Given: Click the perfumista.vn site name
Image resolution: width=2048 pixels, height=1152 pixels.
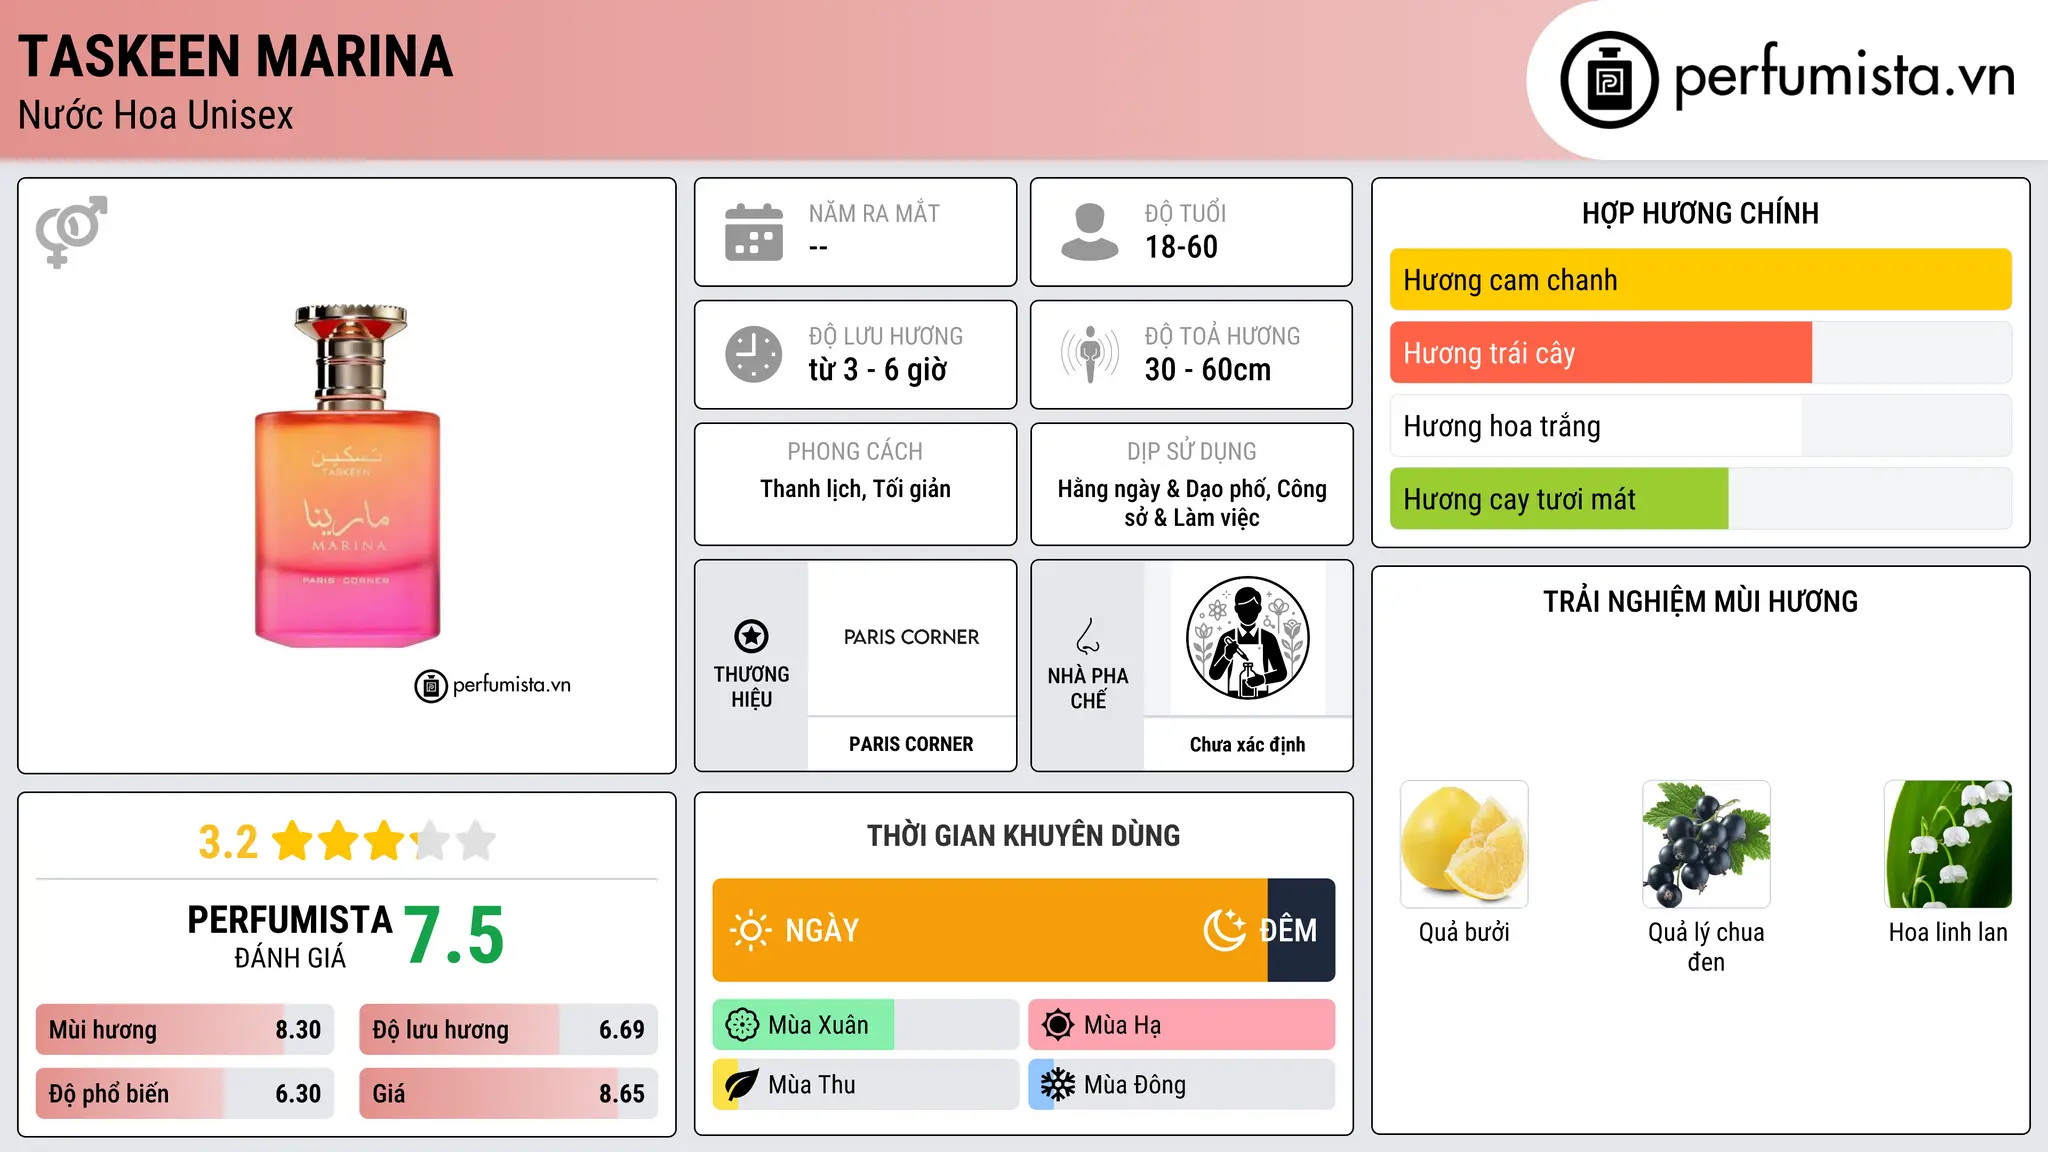Looking at the screenshot, I should pyautogui.click(x=1845, y=76).
